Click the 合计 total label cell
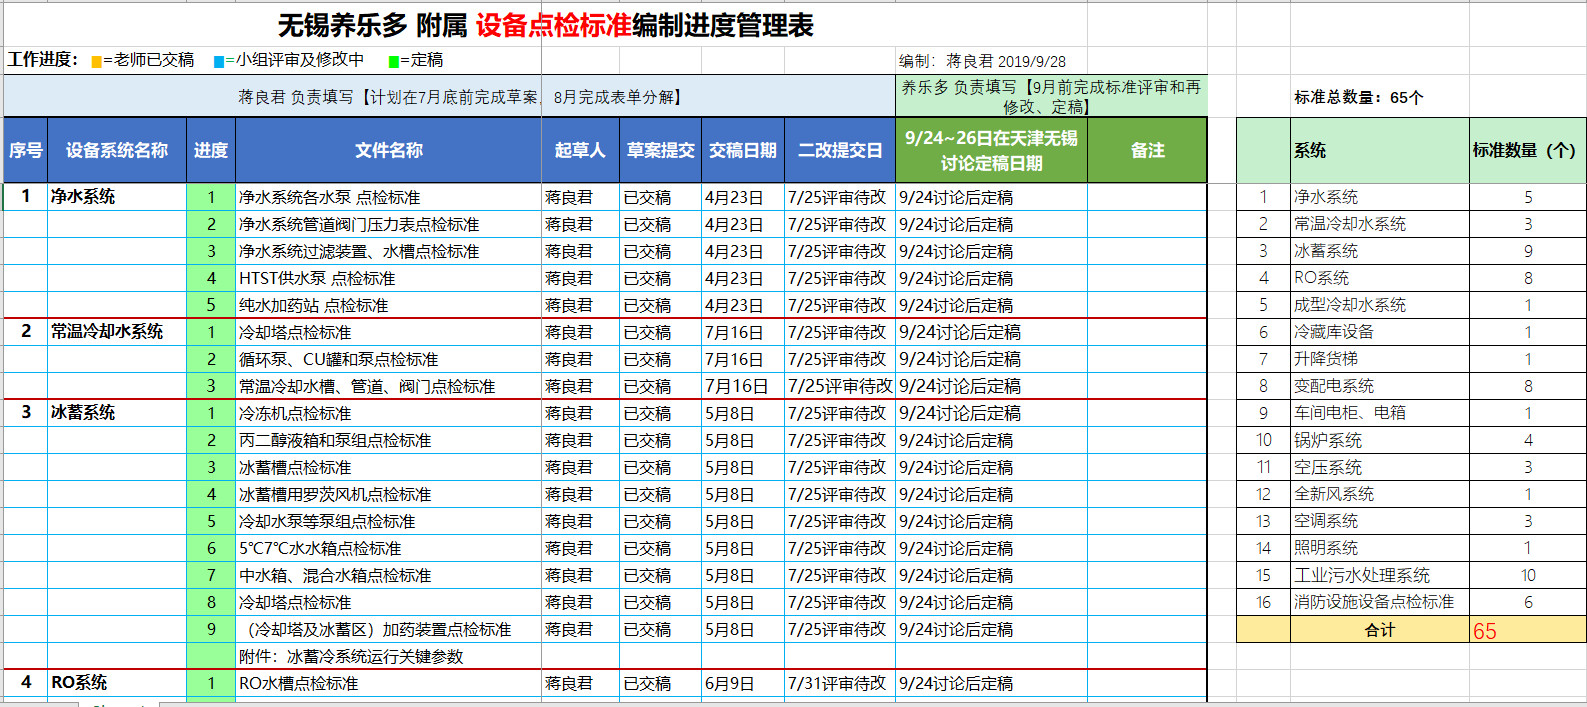1587x707 pixels. [x=1380, y=630]
